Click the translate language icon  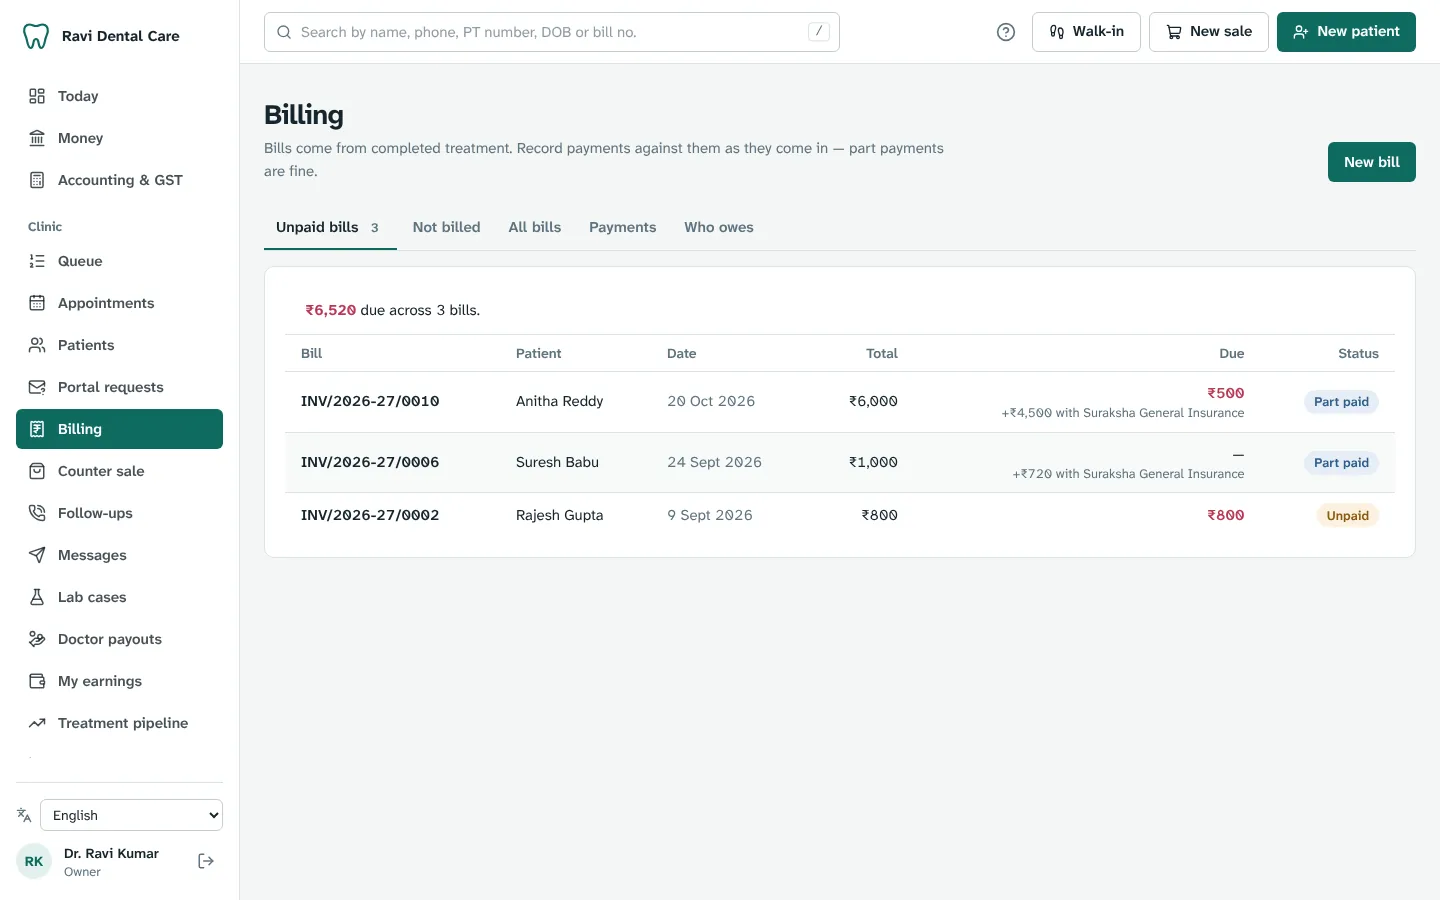(x=24, y=815)
